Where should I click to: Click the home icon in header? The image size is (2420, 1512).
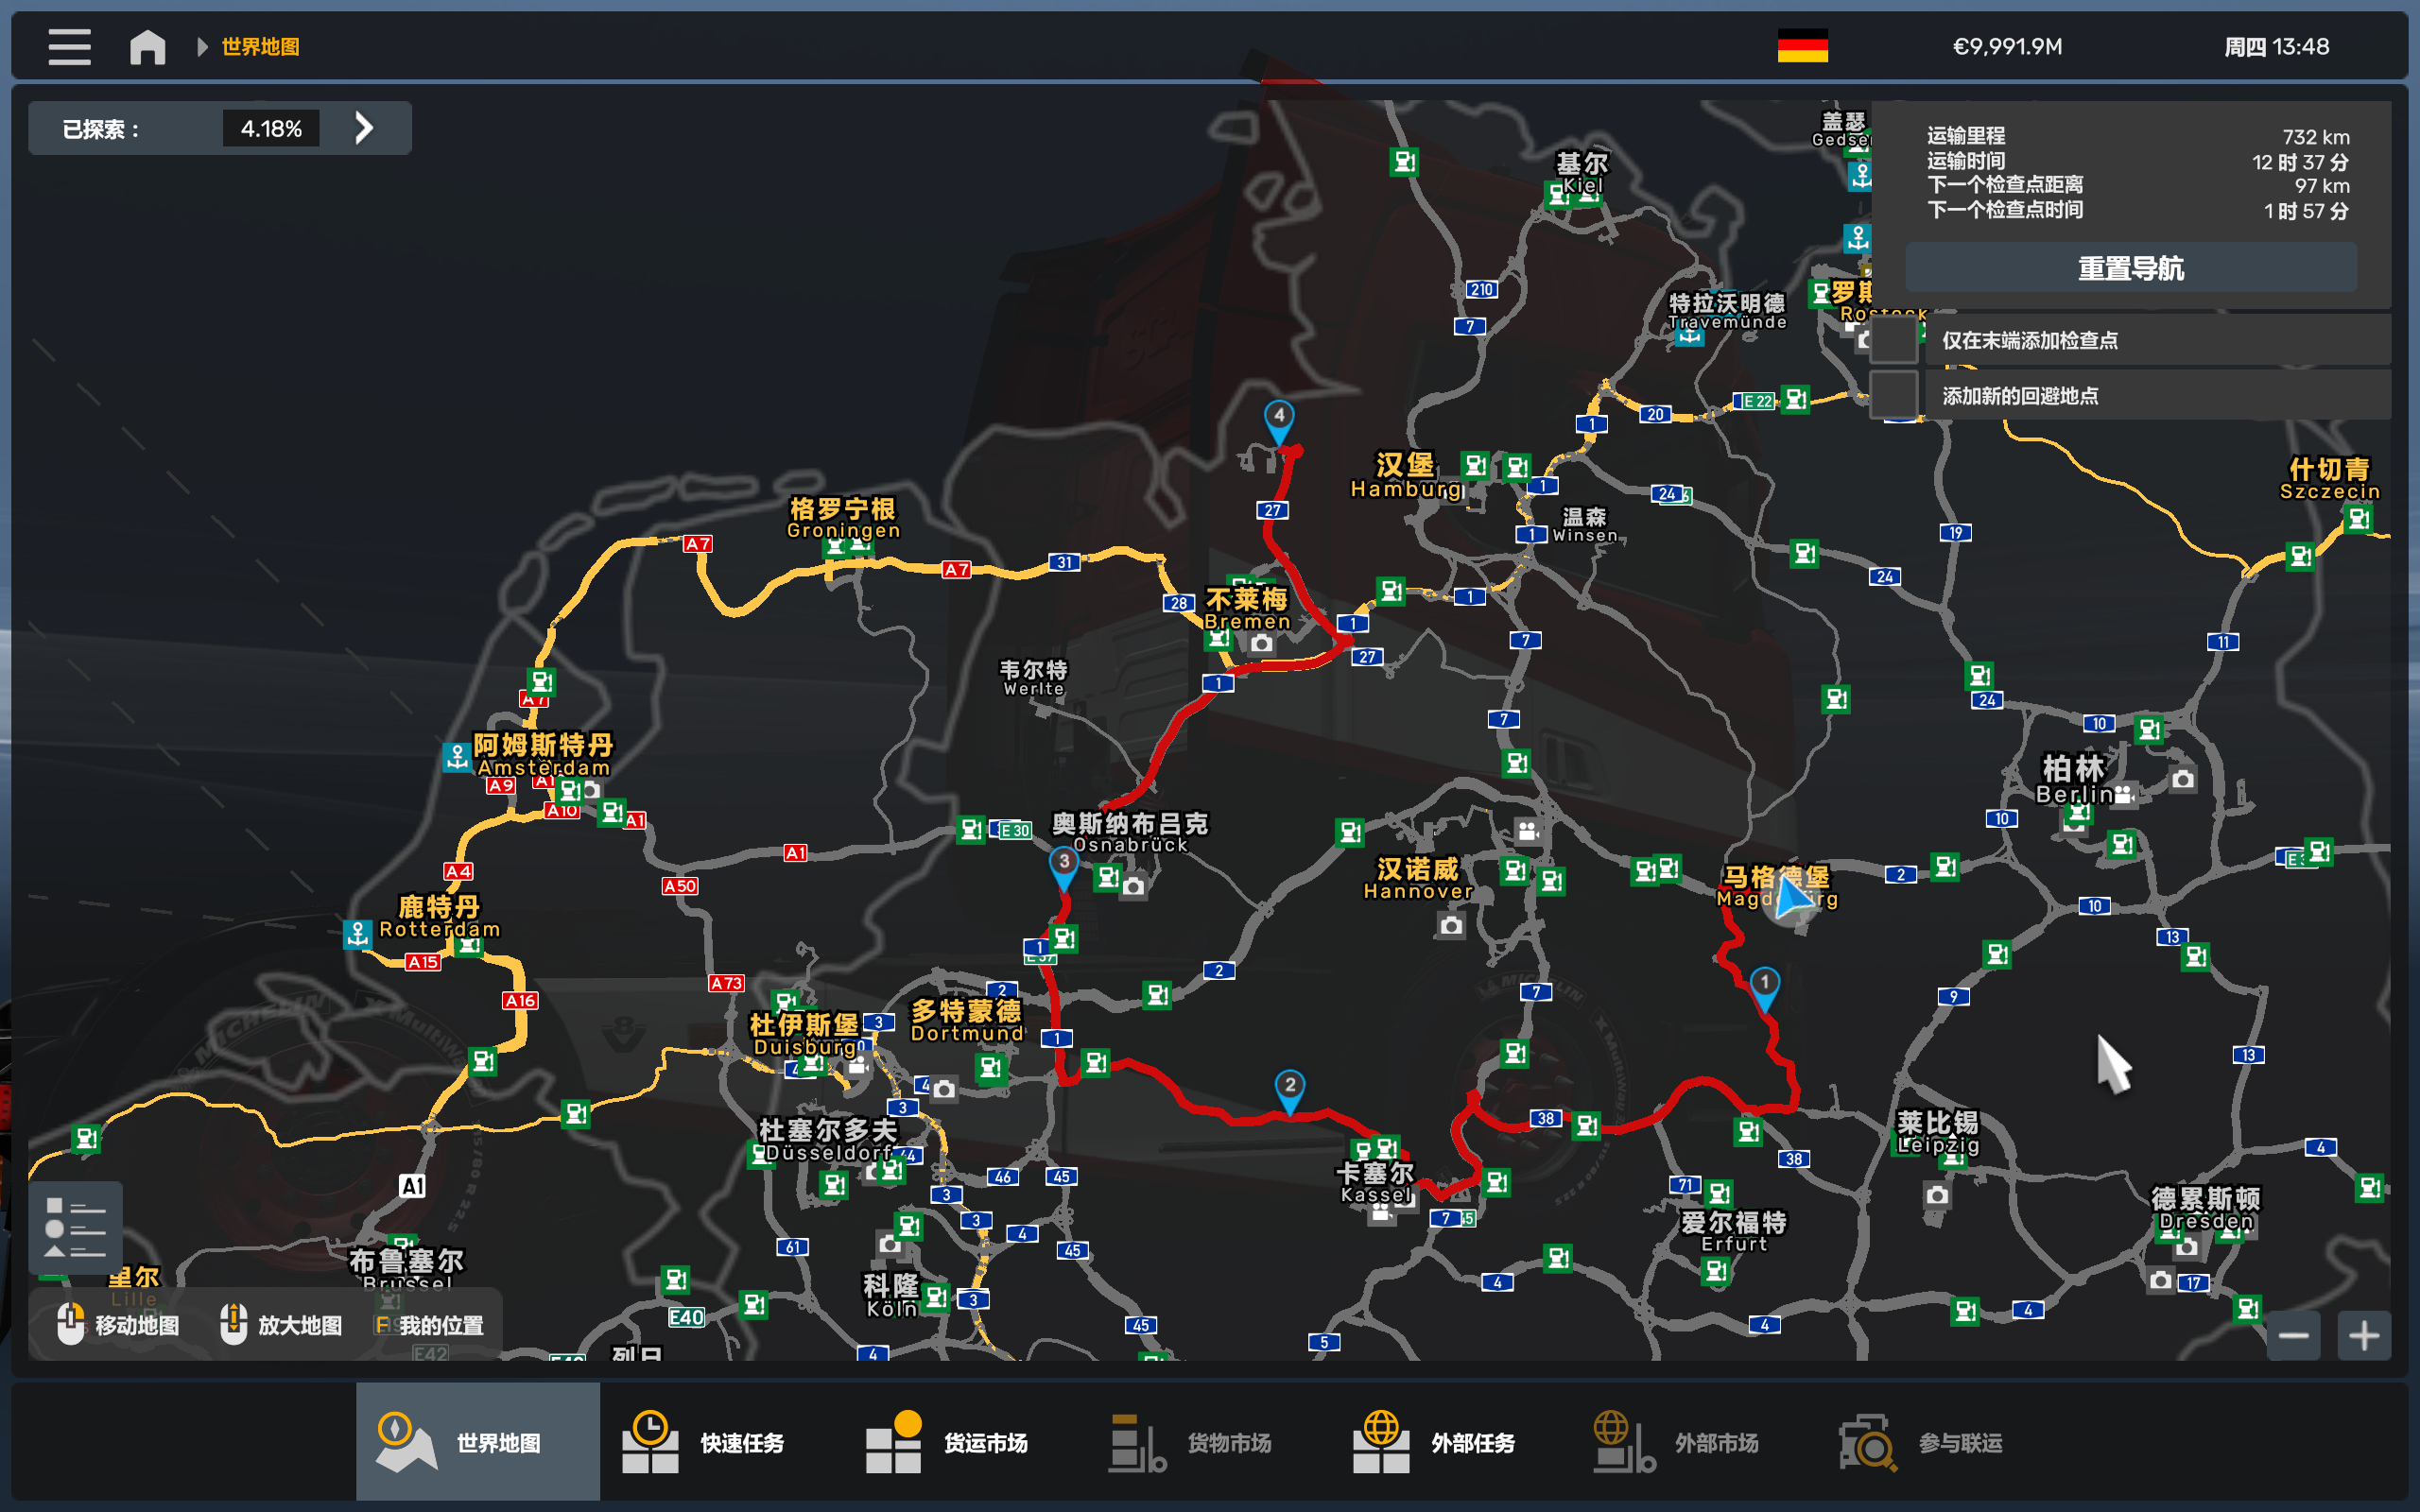click(147, 47)
